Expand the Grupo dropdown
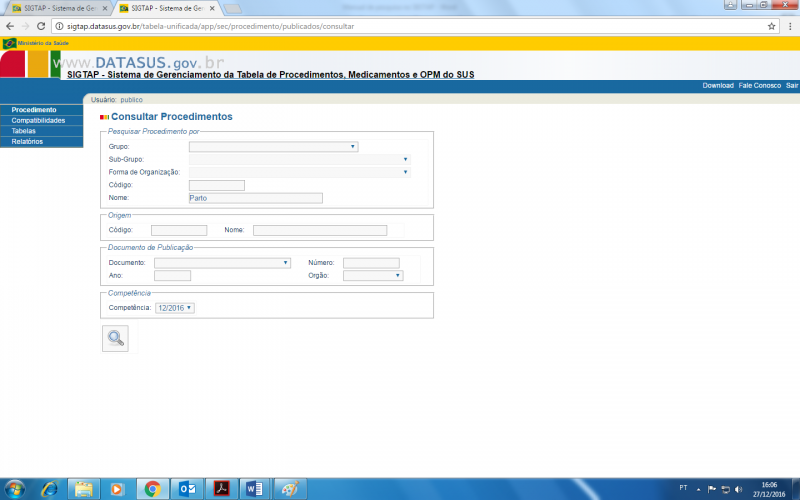The height and width of the screenshot is (500, 800). click(x=273, y=146)
